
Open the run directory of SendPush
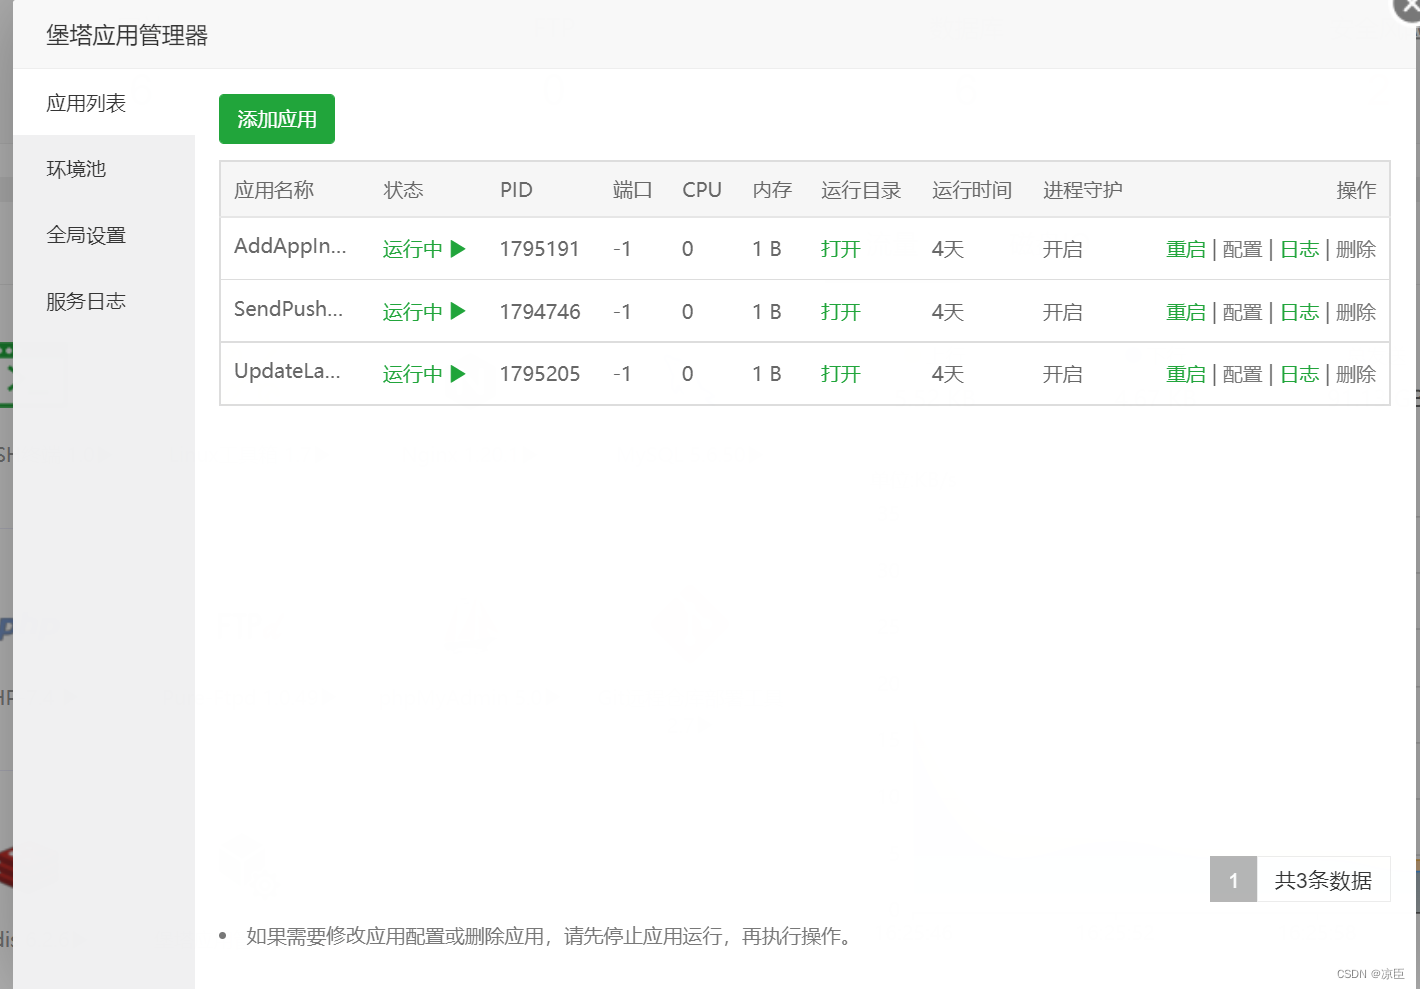pyautogui.click(x=840, y=311)
